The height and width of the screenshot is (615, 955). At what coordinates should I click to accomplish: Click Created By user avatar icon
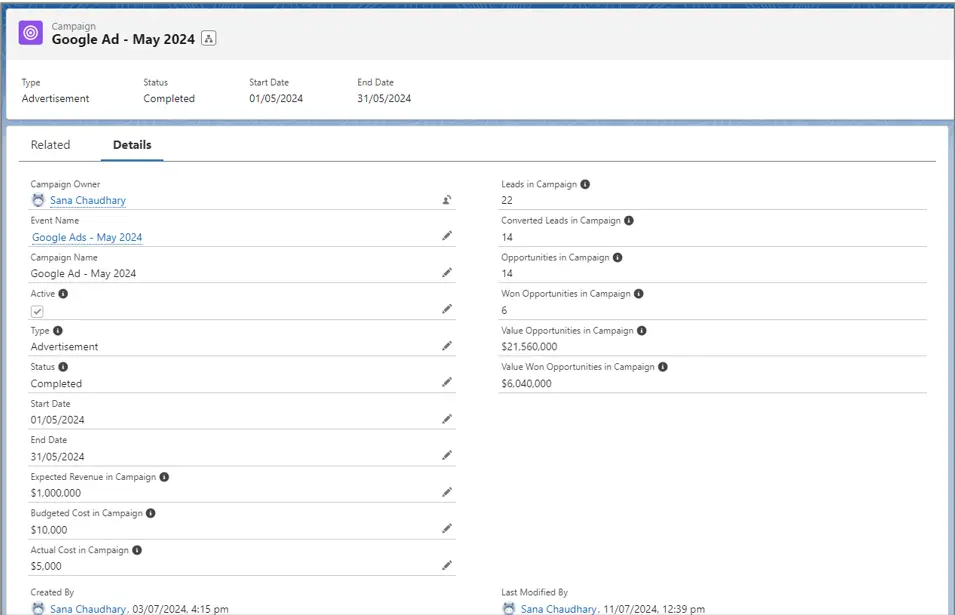click(x=38, y=608)
